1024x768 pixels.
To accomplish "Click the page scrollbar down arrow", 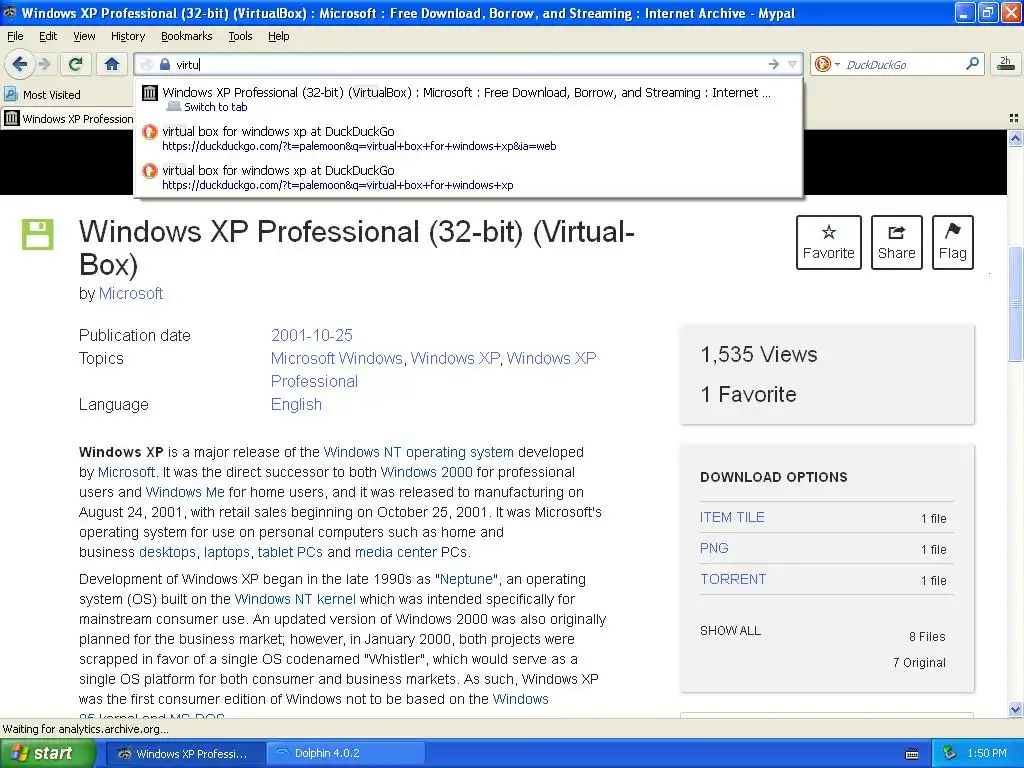I will (1015, 709).
